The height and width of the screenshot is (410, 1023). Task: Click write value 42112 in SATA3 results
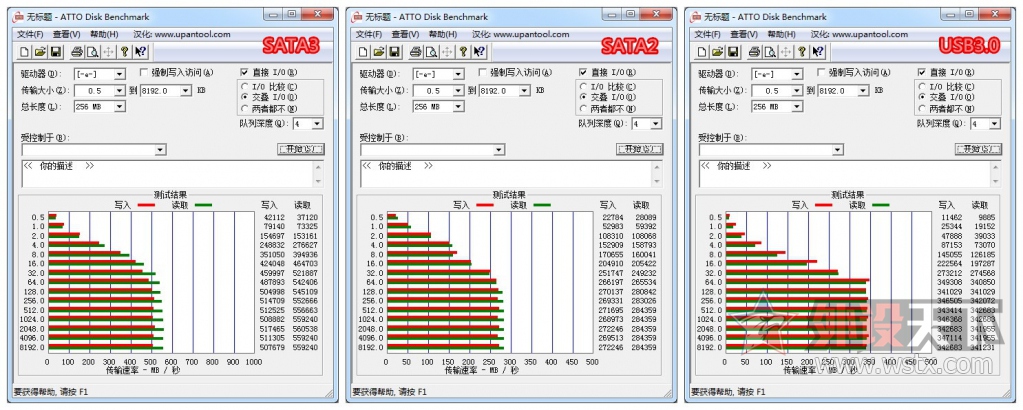(x=274, y=217)
